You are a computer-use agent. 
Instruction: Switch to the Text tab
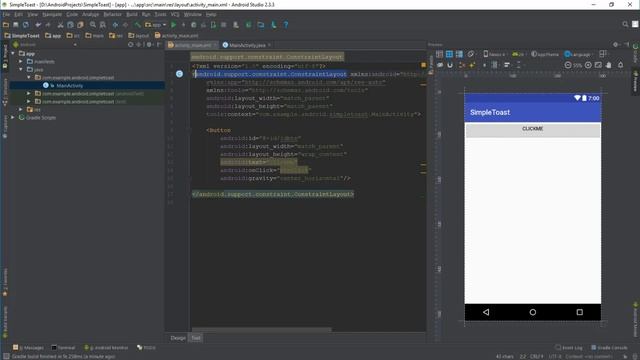196,338
